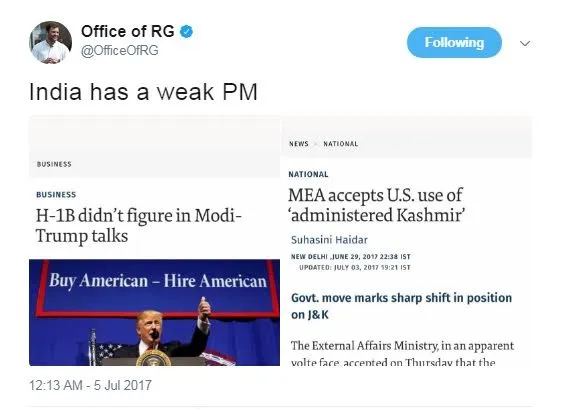Open the MEA accepts U.S. use headline image
566x409 pixels.
click(406, 240)
